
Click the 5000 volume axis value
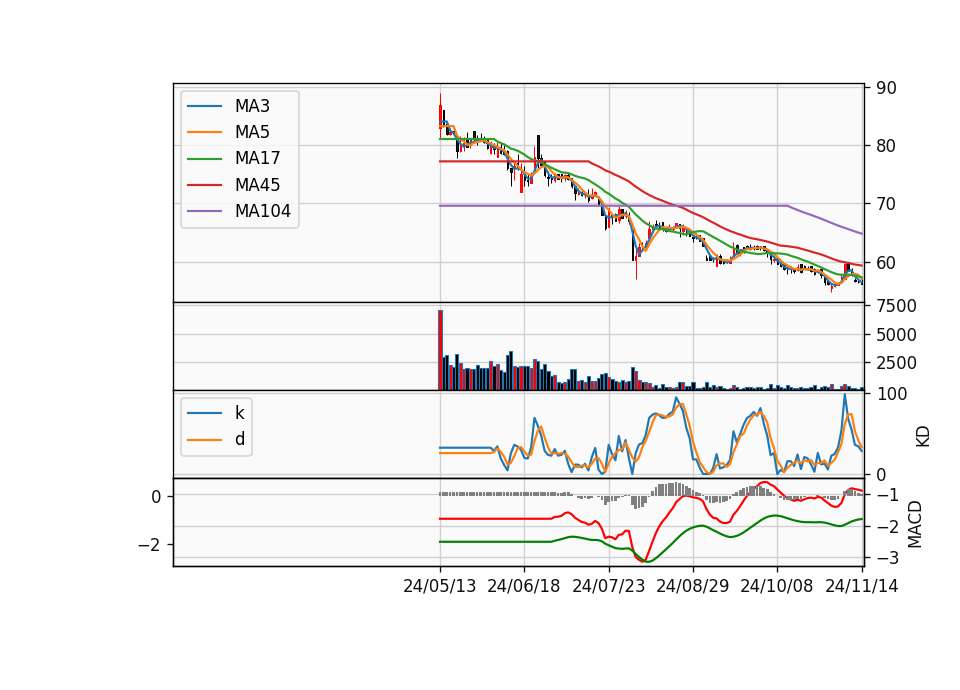(896, 335)
